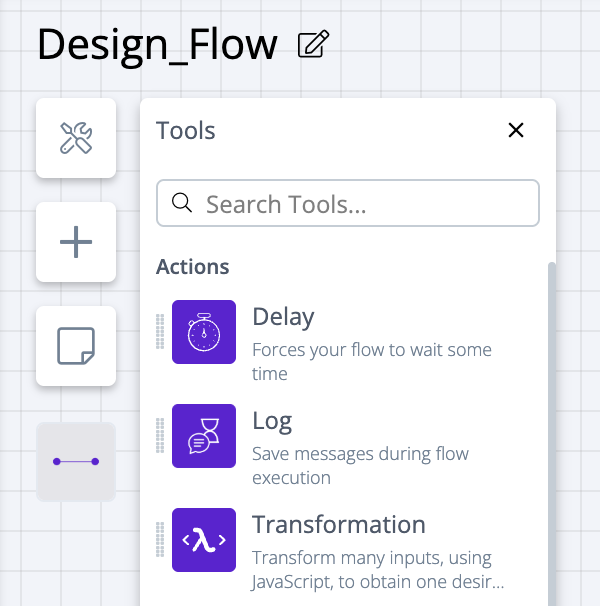Close the Tools panel
The image size is (600, 606).
(x=516, y=130)
